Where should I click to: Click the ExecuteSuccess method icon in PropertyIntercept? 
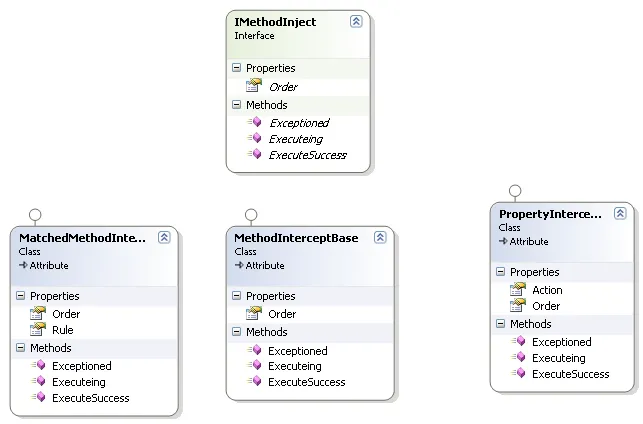[517, 374]
